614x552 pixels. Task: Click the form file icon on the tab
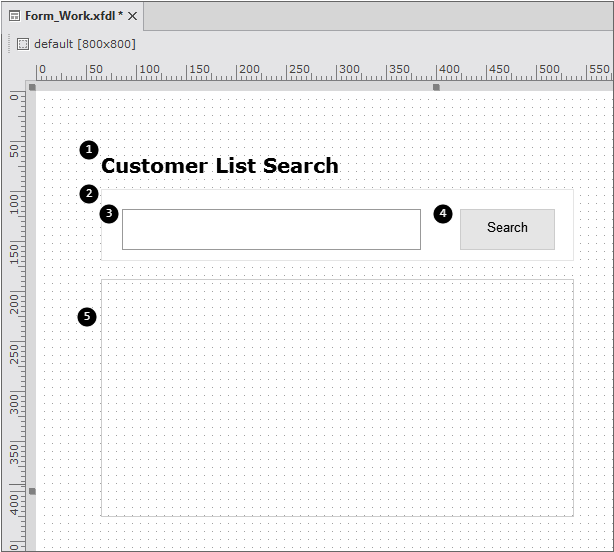[x=14, y=16]
